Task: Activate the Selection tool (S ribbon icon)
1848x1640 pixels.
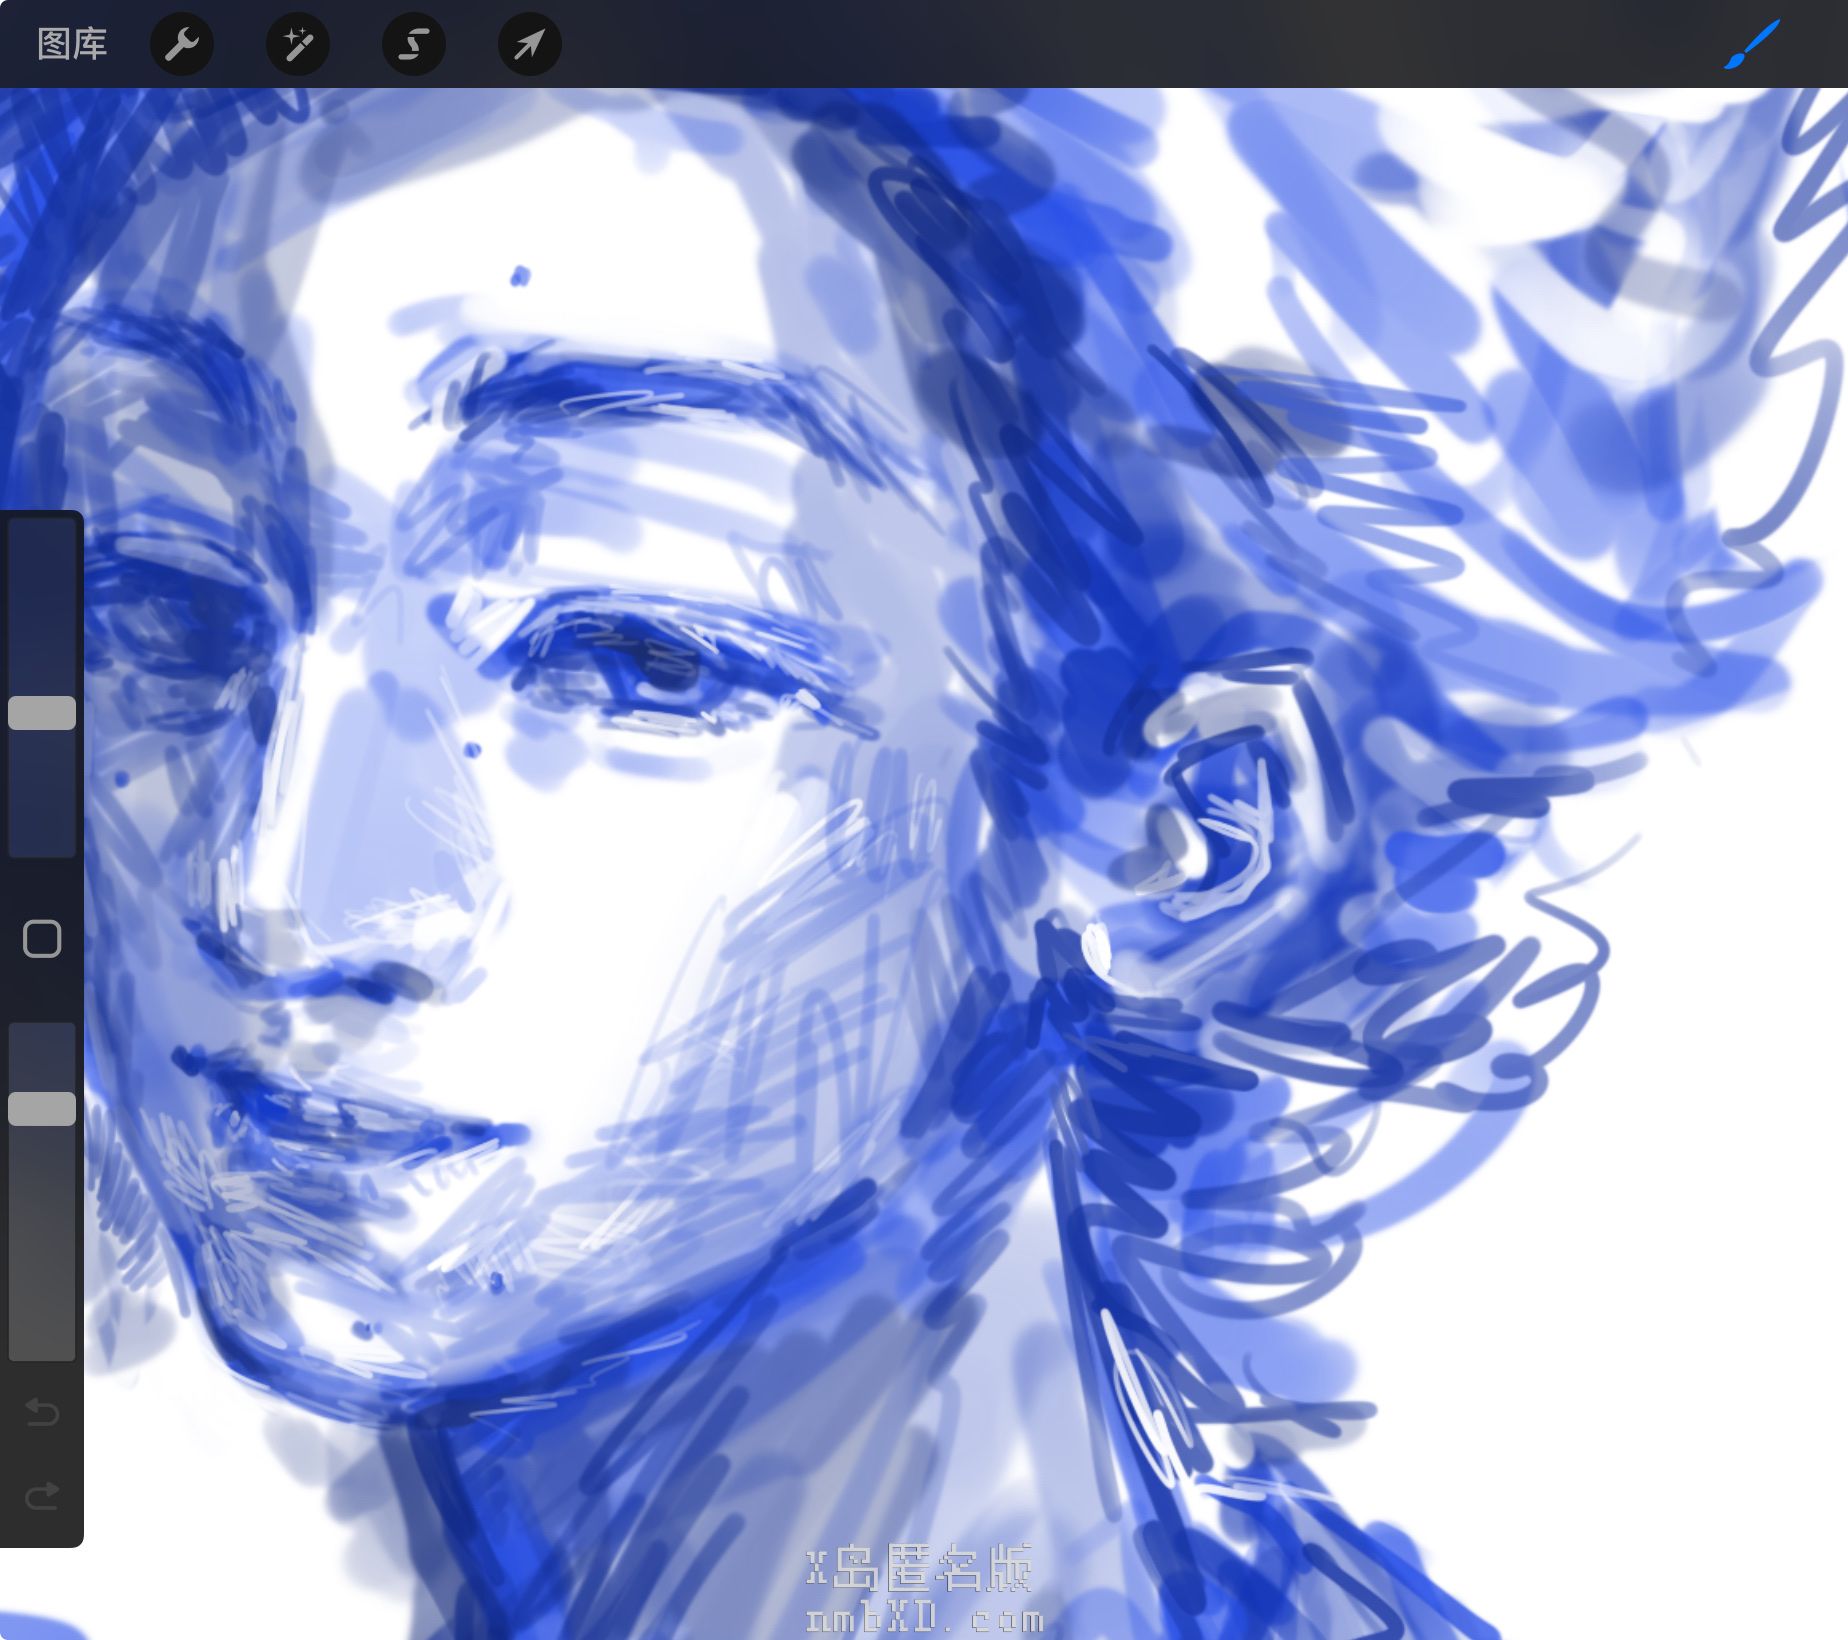Action: click(414, 44)
